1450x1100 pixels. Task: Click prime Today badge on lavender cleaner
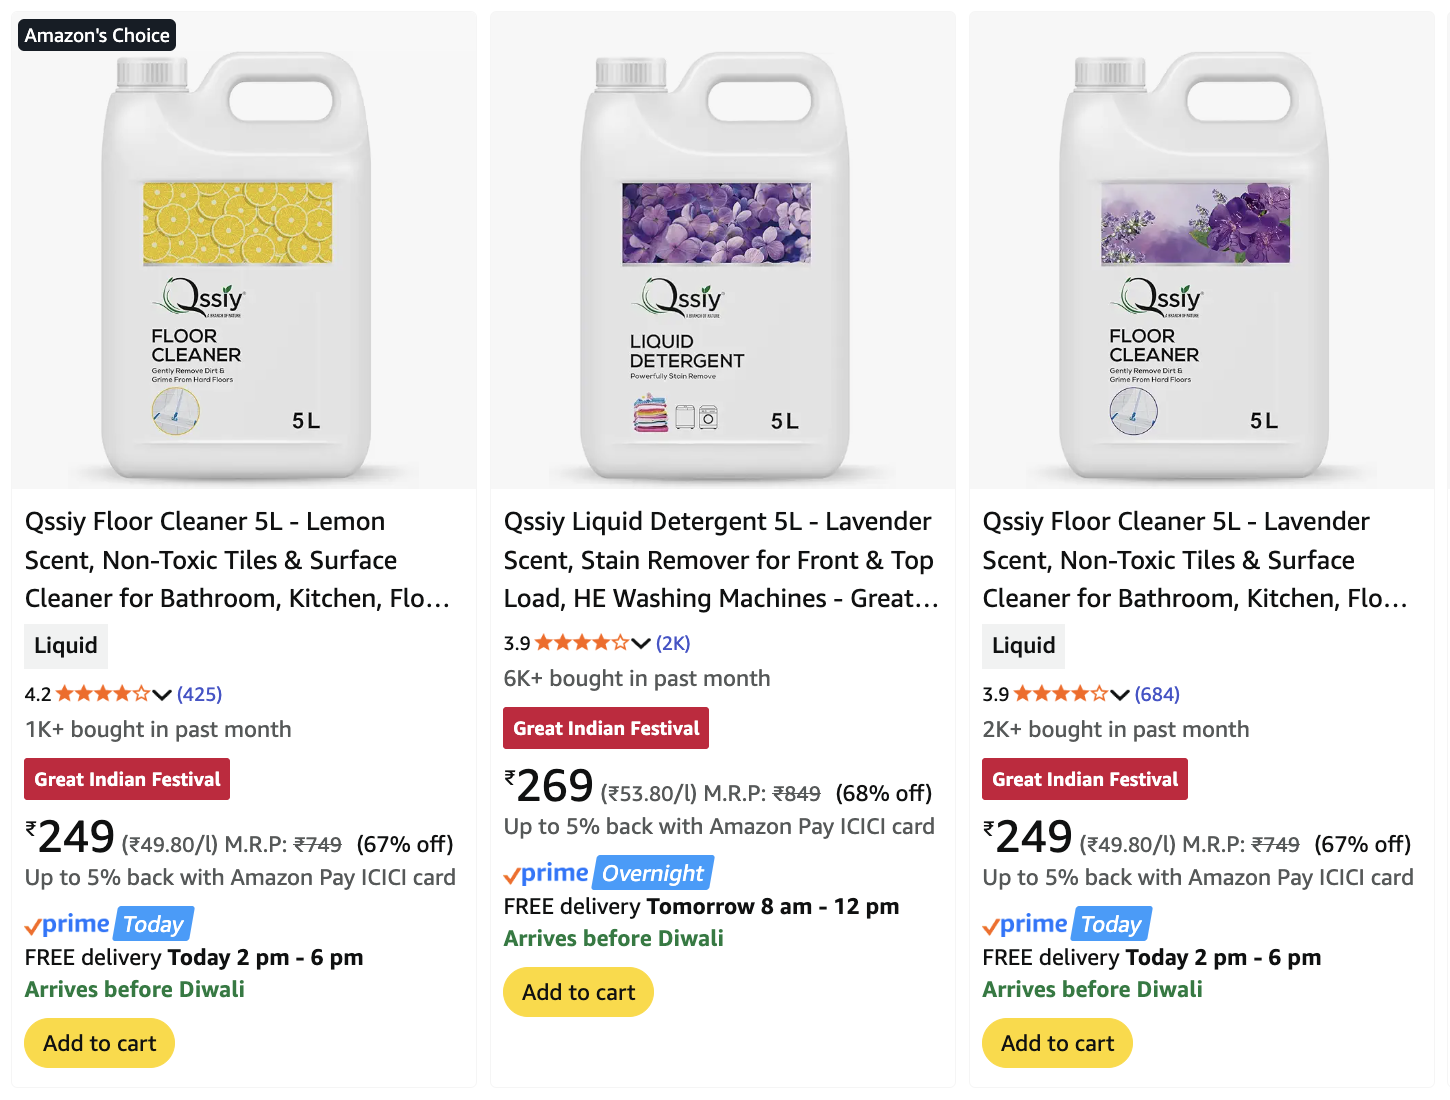pos(1066,924)
